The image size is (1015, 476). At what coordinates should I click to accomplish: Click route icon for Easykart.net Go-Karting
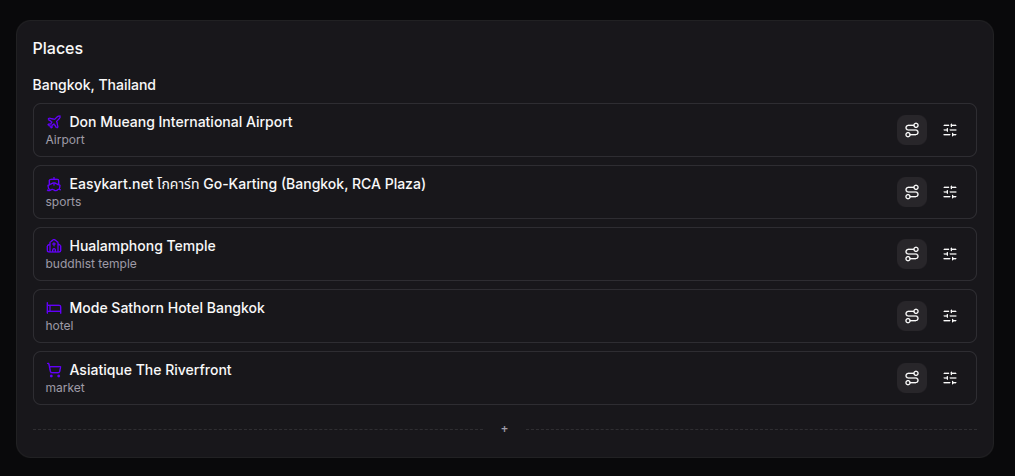911,192
